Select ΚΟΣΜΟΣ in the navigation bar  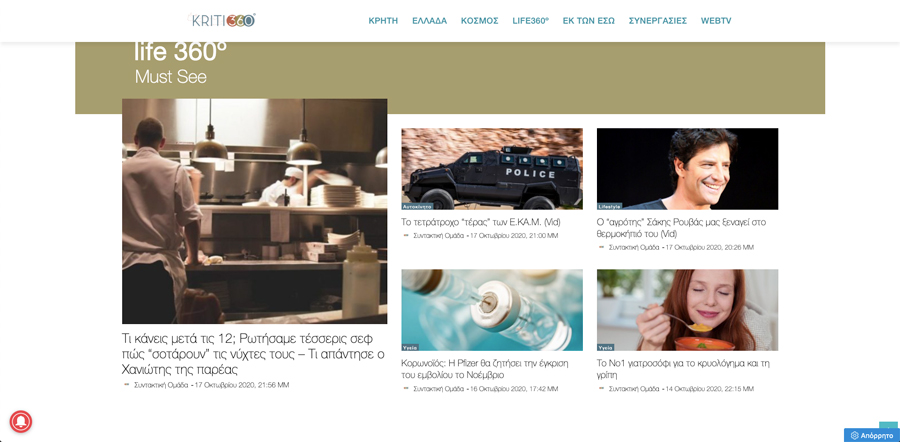(x=479, y=21)
